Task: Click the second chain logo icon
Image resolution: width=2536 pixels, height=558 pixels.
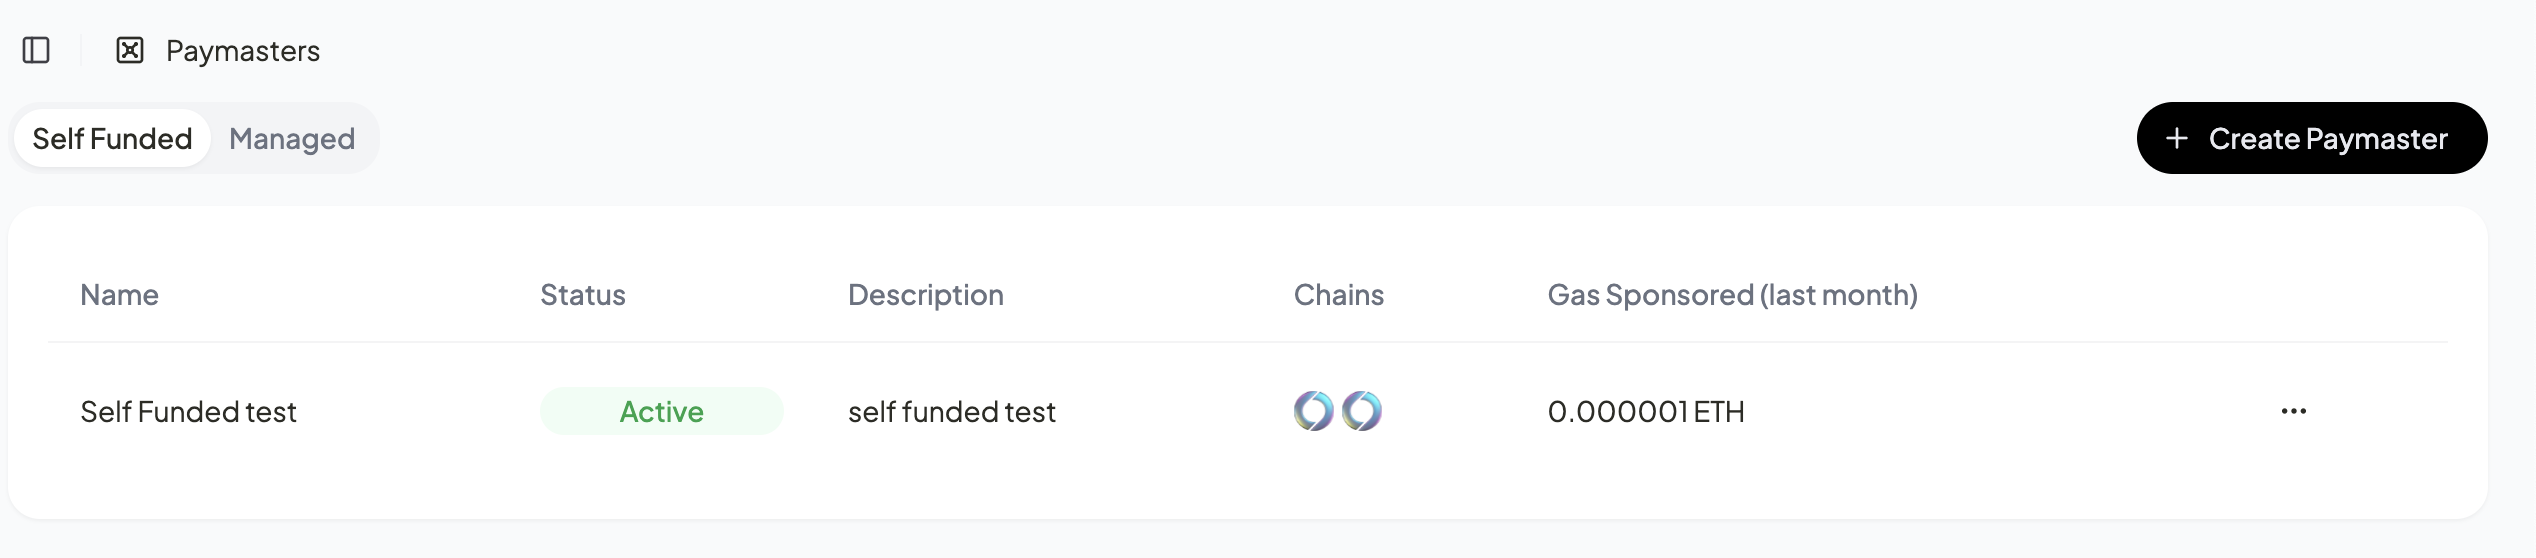Action: point(1362,411)
